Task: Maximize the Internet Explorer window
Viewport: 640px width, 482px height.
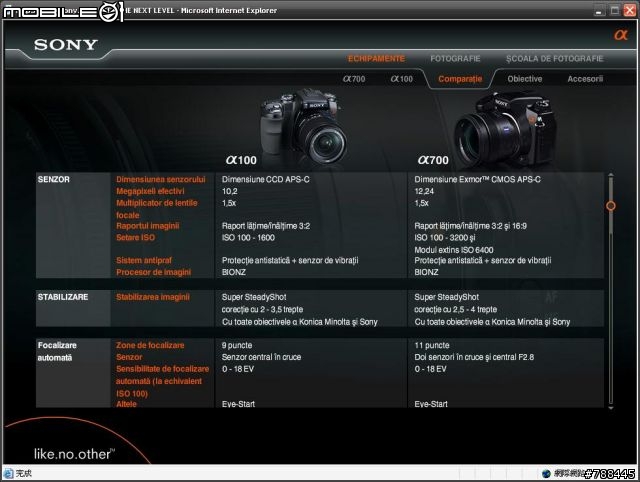Action: [615, 10]
